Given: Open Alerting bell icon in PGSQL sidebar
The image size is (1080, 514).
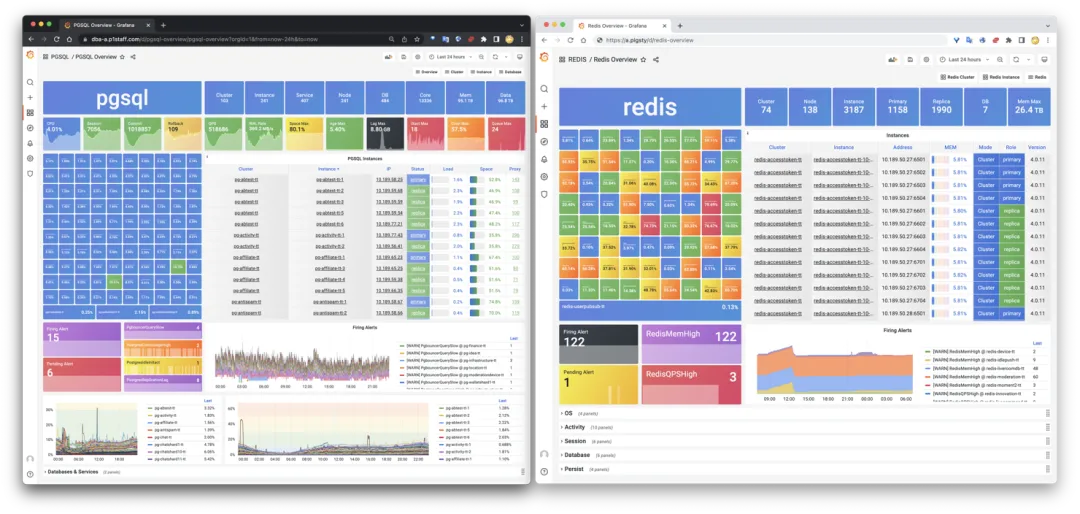Looking at the screenshot, I should pos(30,143).
